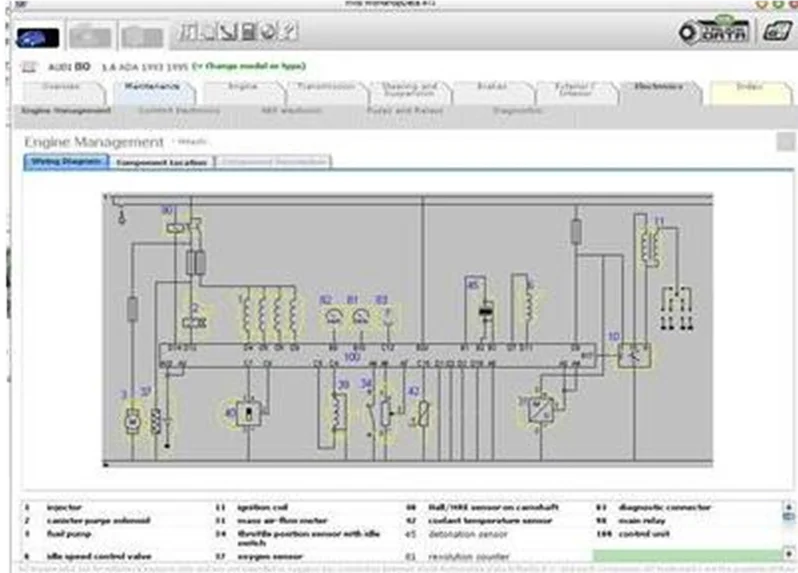This screenshot has height=573, width=798.
Task: Click component 3 fuel pump in diagram
Action: click(x=132, y=421)
